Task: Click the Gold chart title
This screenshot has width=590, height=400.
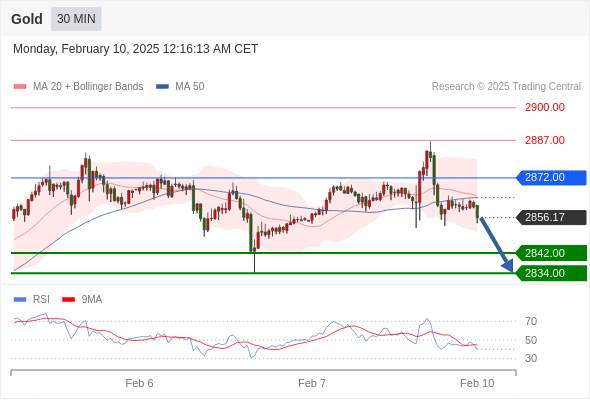Action: pyautogui.click(x=27, y=19)
